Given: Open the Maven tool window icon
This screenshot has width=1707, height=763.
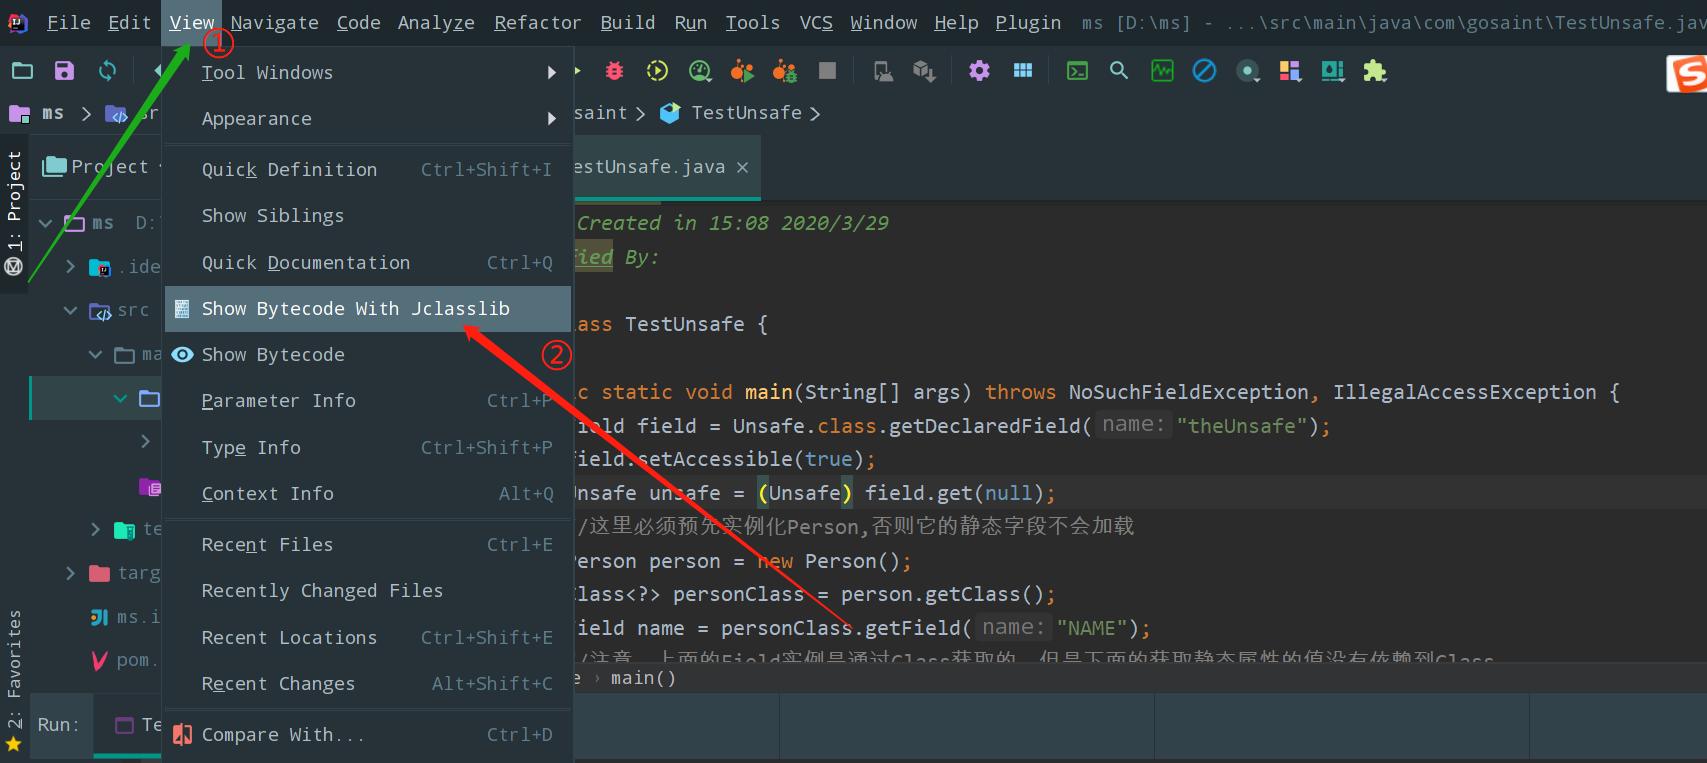Looking at the screenshot, I should (14, 267).
